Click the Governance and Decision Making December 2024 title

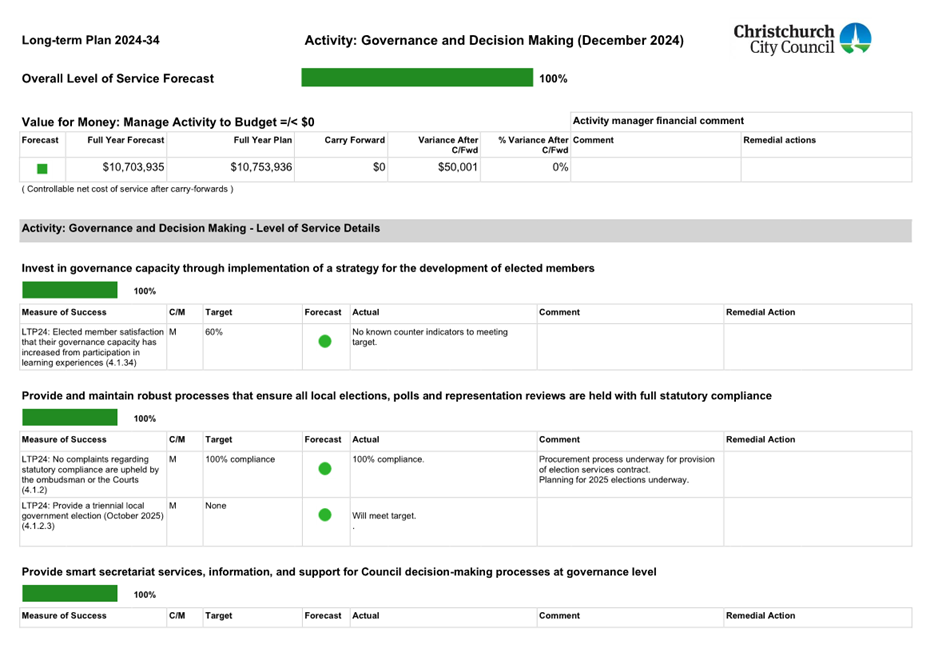click(x=494, y=41)
